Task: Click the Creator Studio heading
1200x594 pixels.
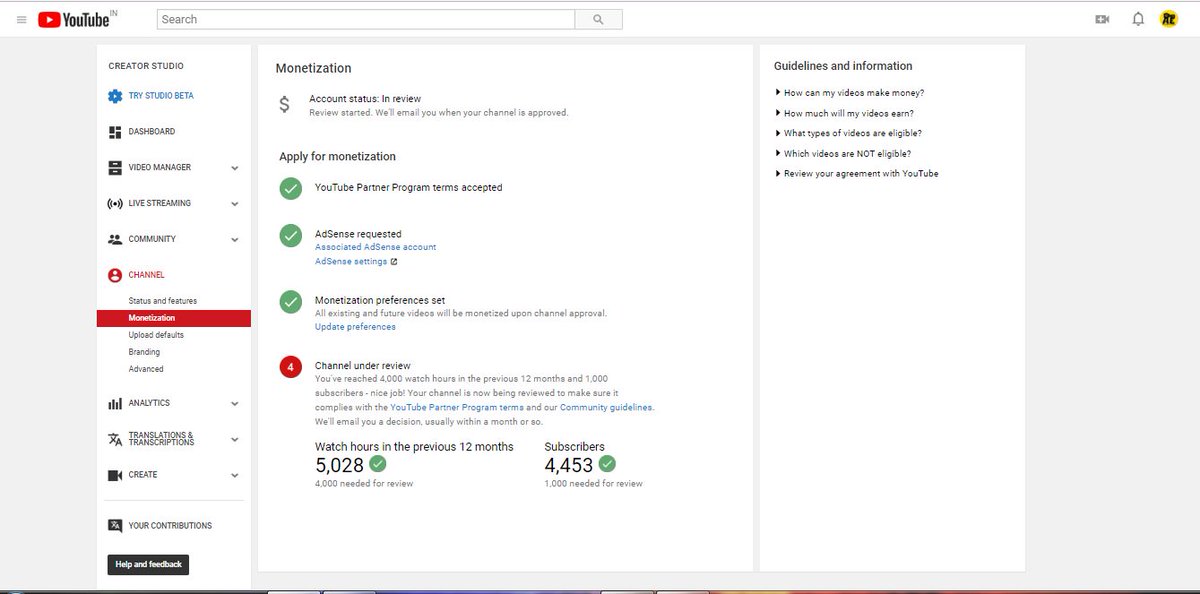Action: (146, 66)
